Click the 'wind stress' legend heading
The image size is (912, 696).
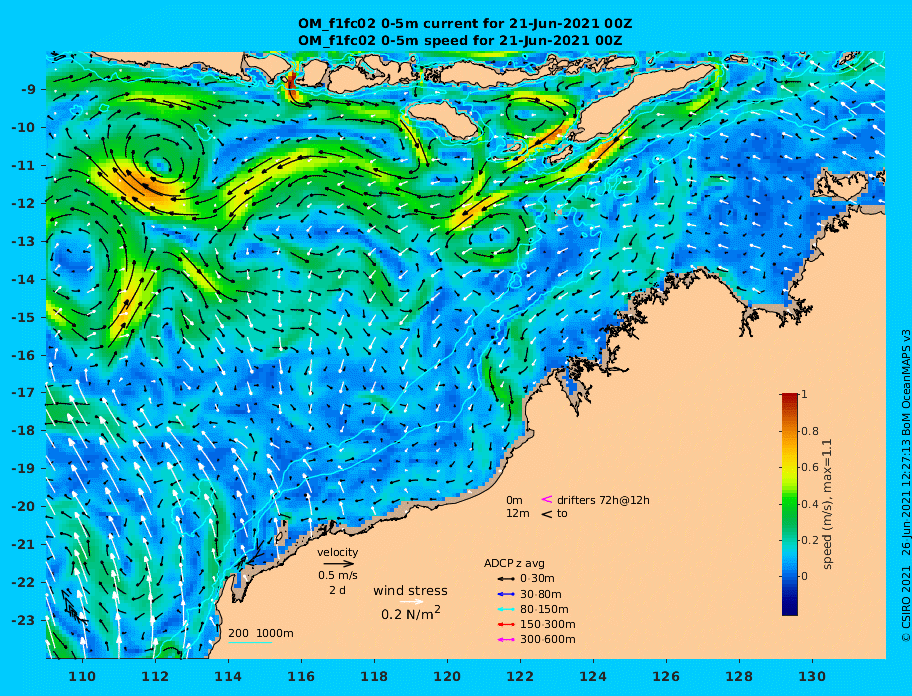point(410,591)
